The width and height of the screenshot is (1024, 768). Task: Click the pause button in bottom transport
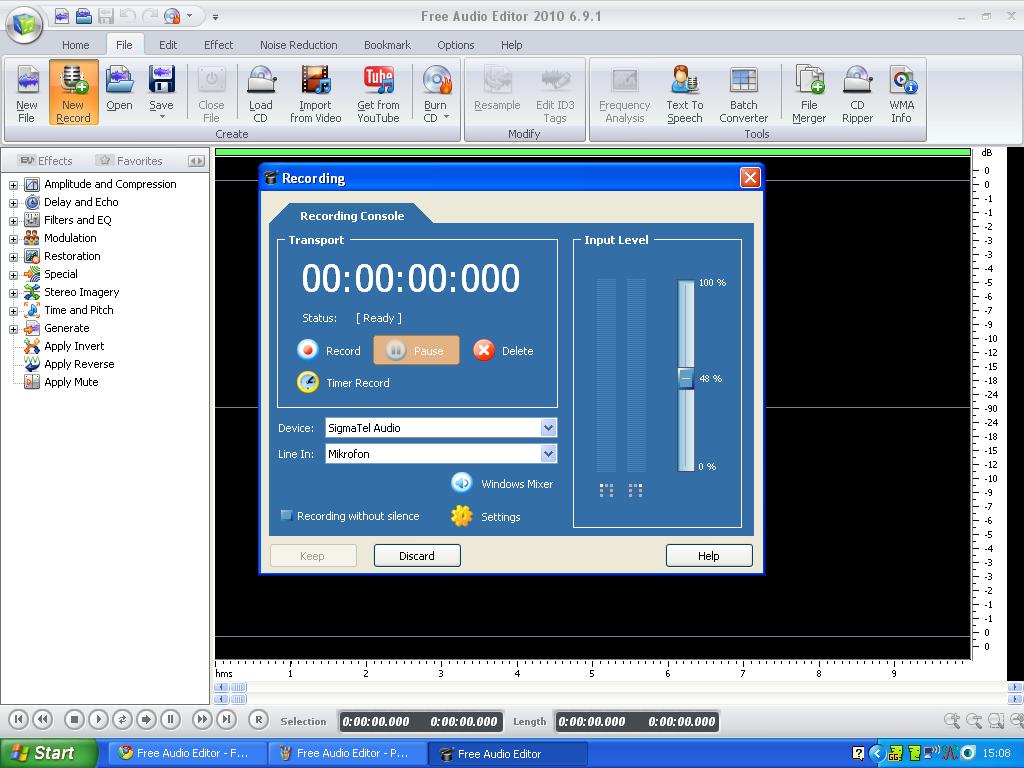[170, 720]
